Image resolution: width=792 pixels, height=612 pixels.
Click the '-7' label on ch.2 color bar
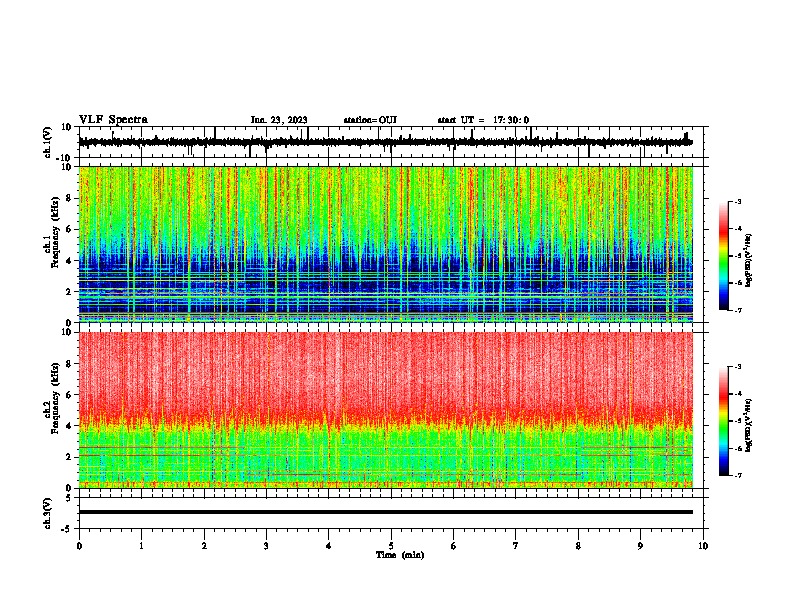click(738, 476)
